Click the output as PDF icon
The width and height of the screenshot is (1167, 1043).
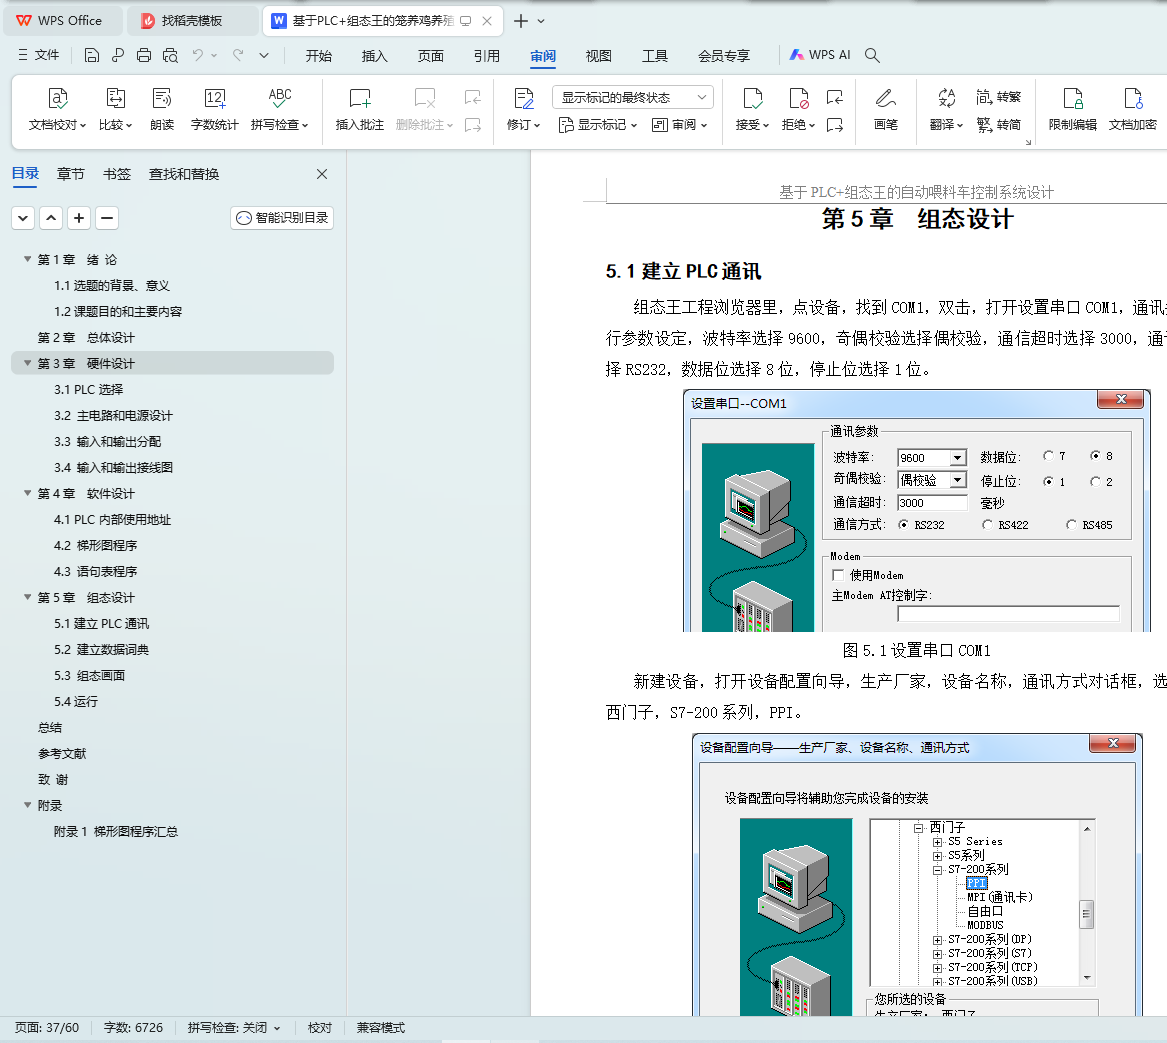click(118, 55)
